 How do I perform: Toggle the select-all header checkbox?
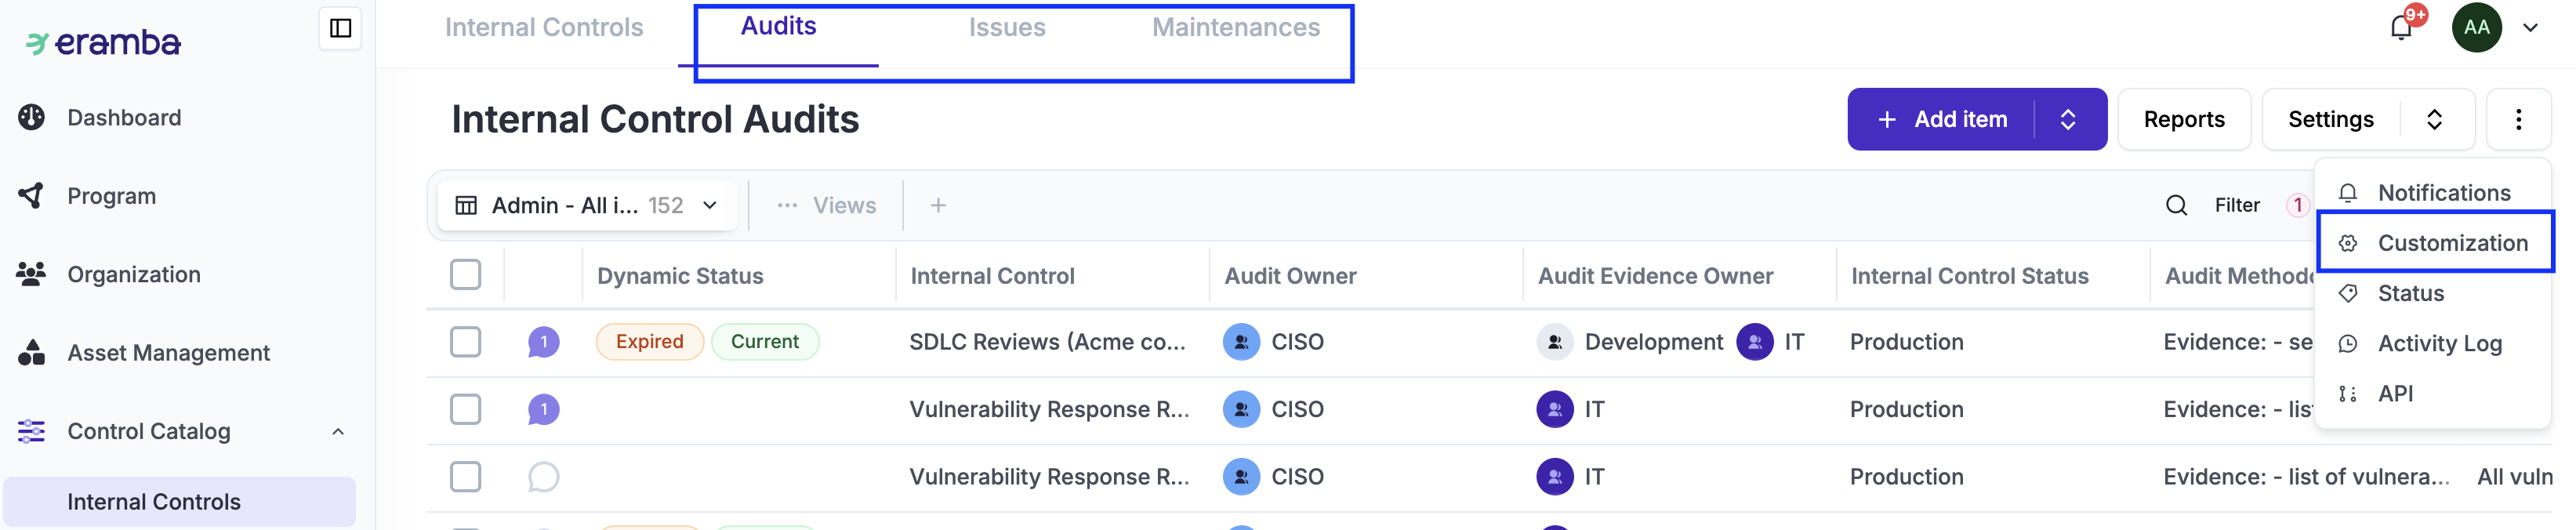coord(465,275)
